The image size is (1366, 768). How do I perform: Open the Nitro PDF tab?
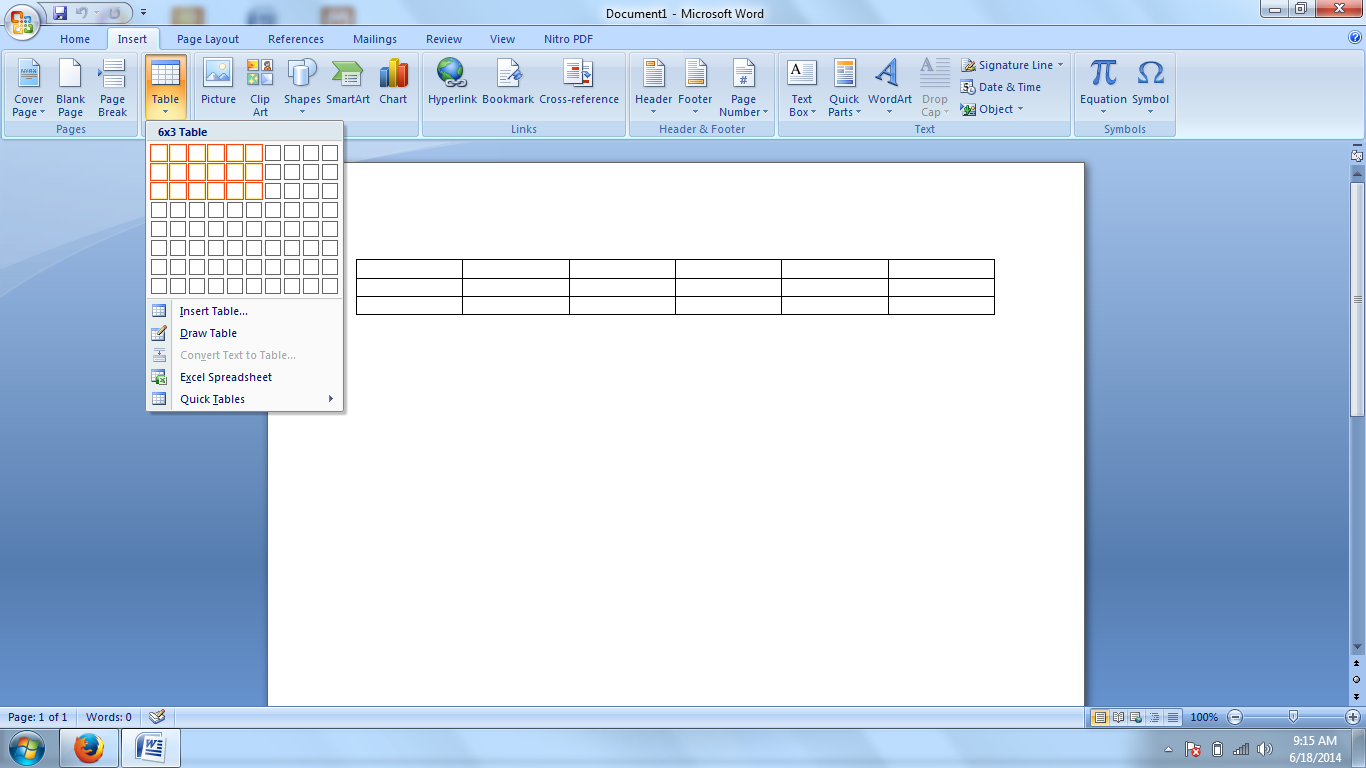pyautogui.click(x=568, y=39)
